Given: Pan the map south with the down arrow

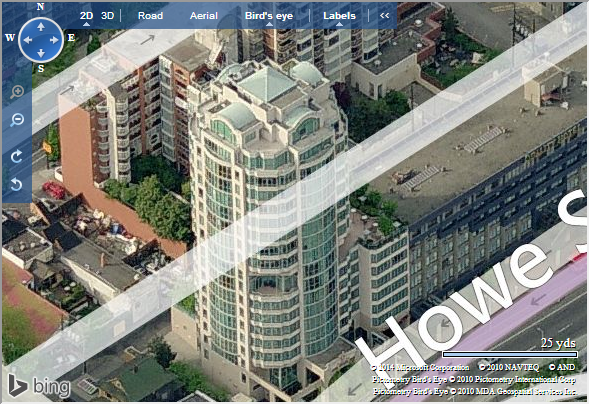Looking at the screenshot, I should [x=41, y=53].
